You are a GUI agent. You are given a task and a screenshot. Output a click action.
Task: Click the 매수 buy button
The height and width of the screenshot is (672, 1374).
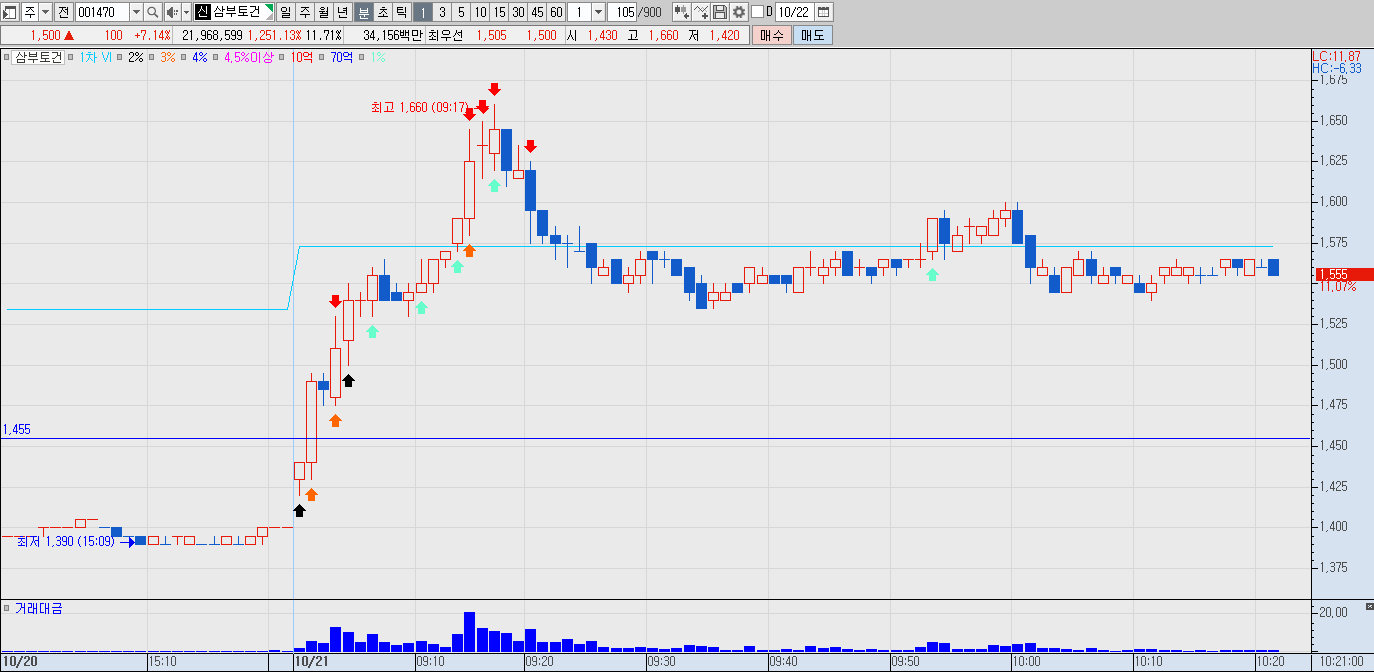772,35
